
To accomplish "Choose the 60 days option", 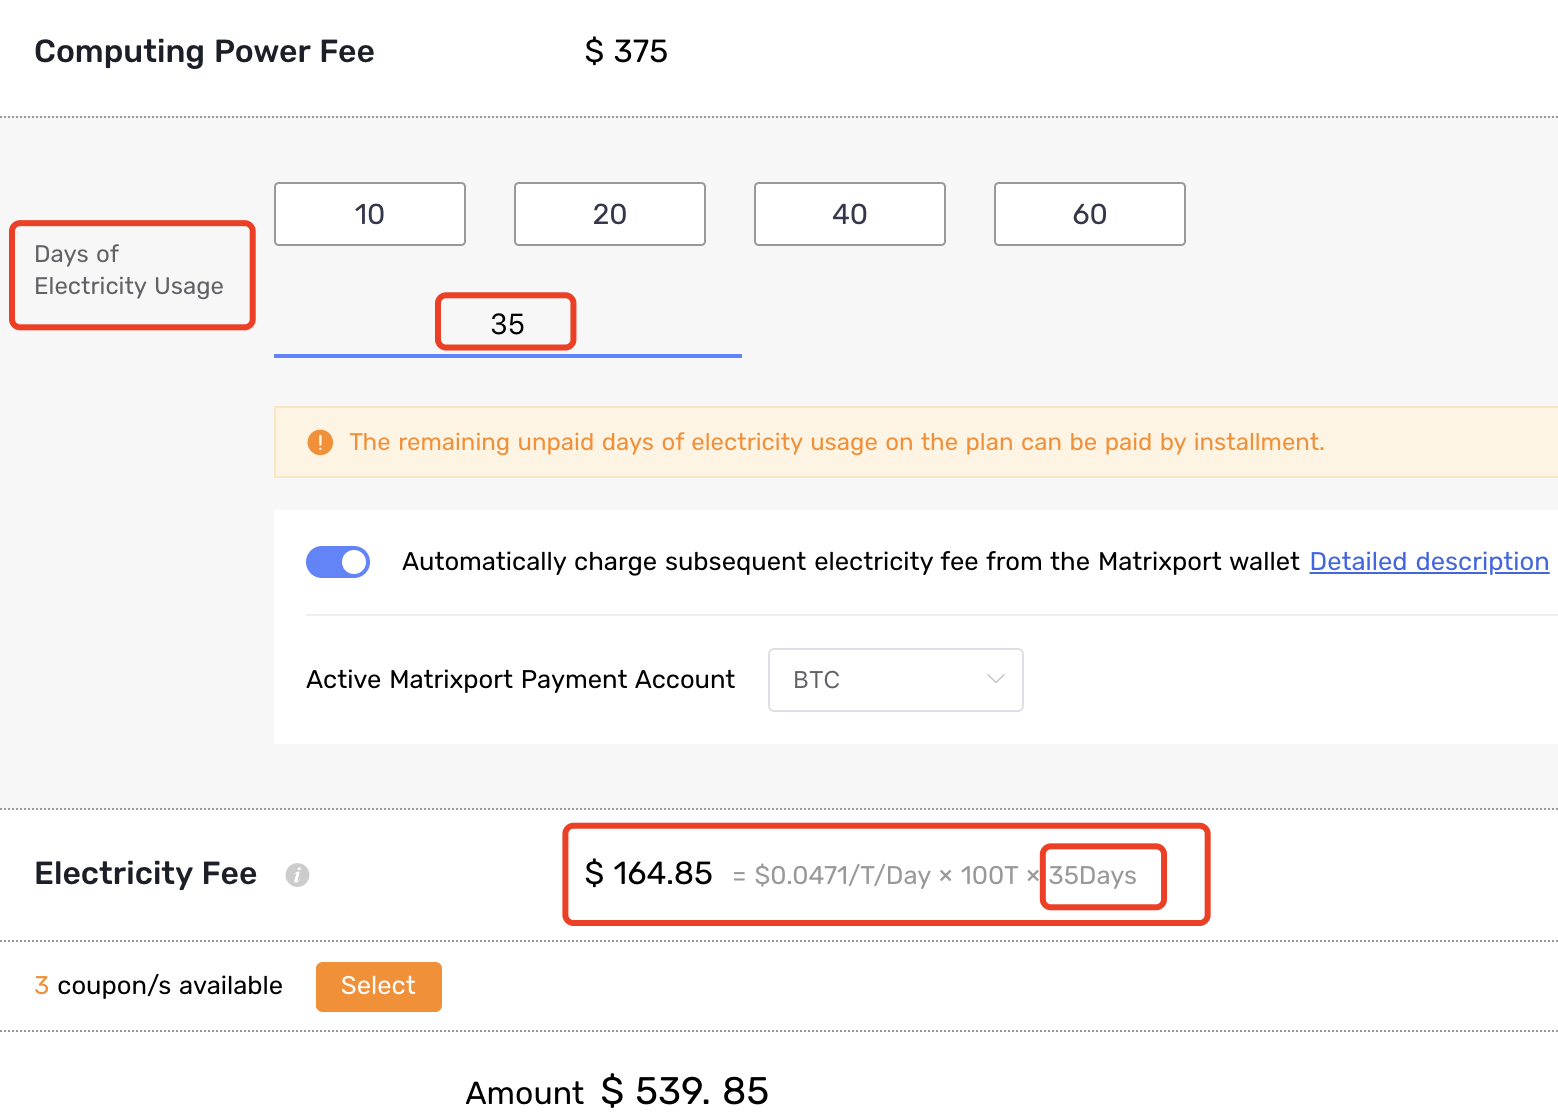I will pyautogui.click(x=1090, y=214).
